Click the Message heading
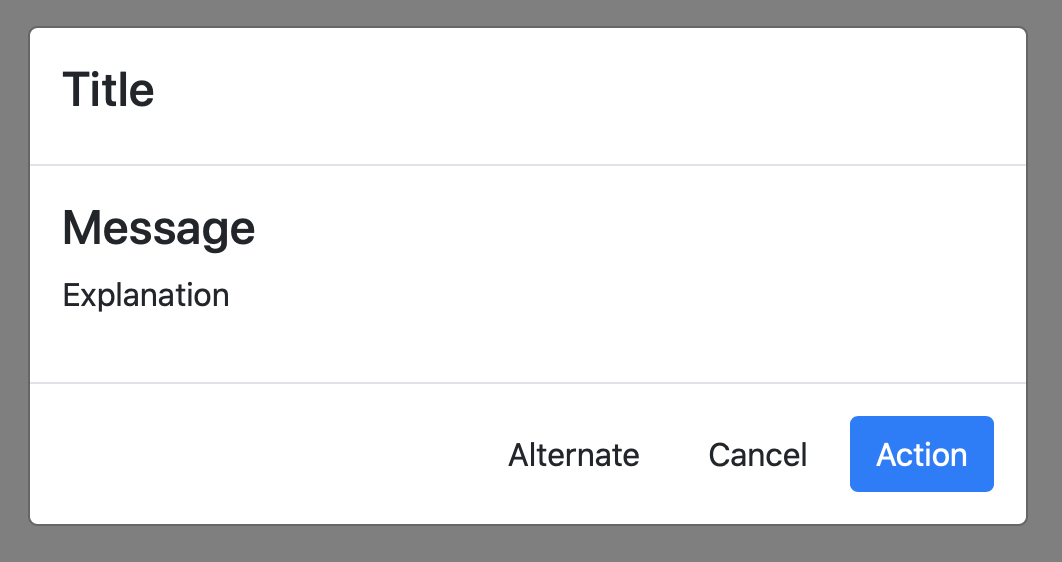The image size is (1062, 562). pyautogui.click(x=159, y=228)
